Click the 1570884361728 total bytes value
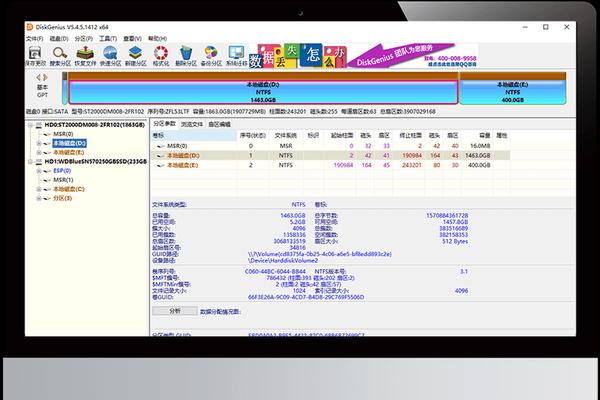Viewport: 600px width, 400px height. click(x=447, y=216)
